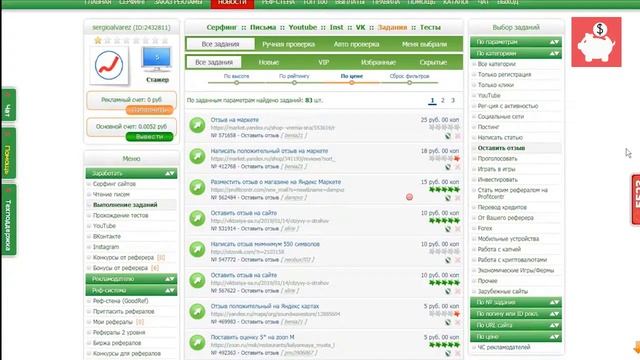This screenshot has width=640, height=360.
Task: Switch to the 'Серфинг' top tab
Action: tap(222, 27)
